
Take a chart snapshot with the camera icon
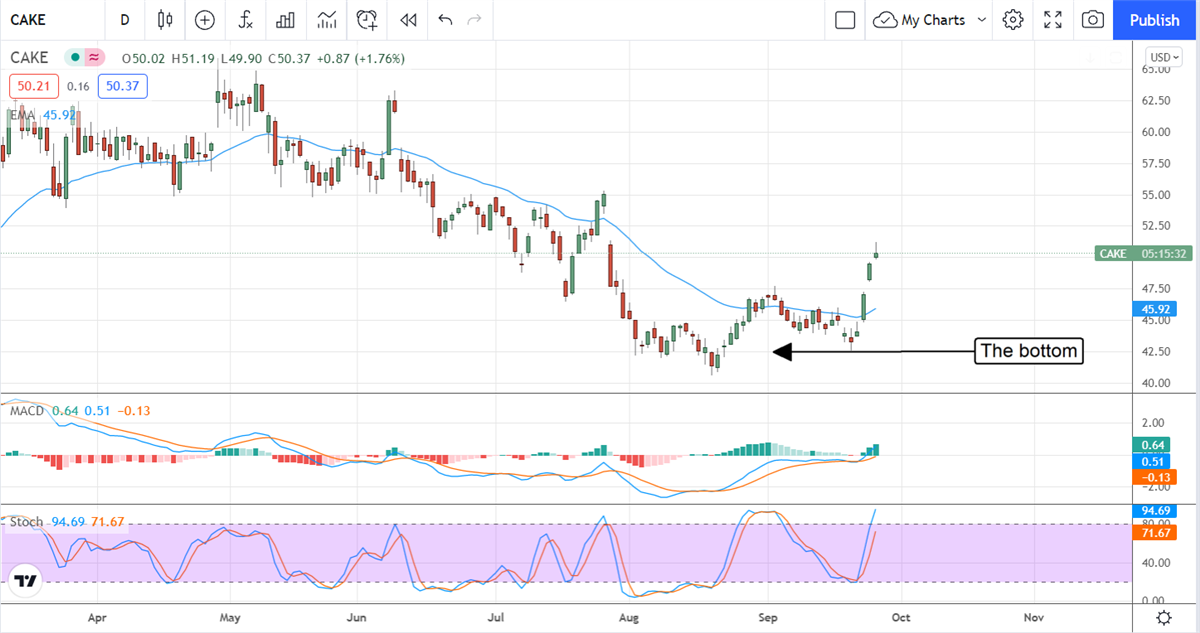pyautogui.click(x=1093, y=20)
